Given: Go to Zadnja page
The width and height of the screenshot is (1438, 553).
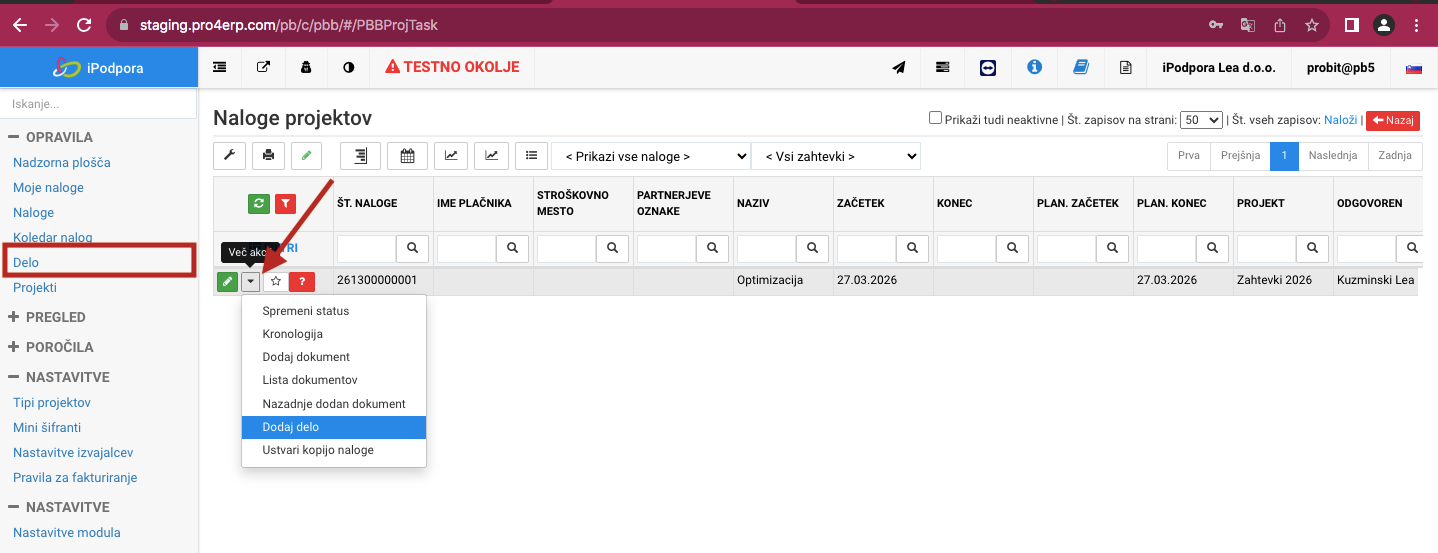Looking at the screenshot, I should (x=1395, y=156).
